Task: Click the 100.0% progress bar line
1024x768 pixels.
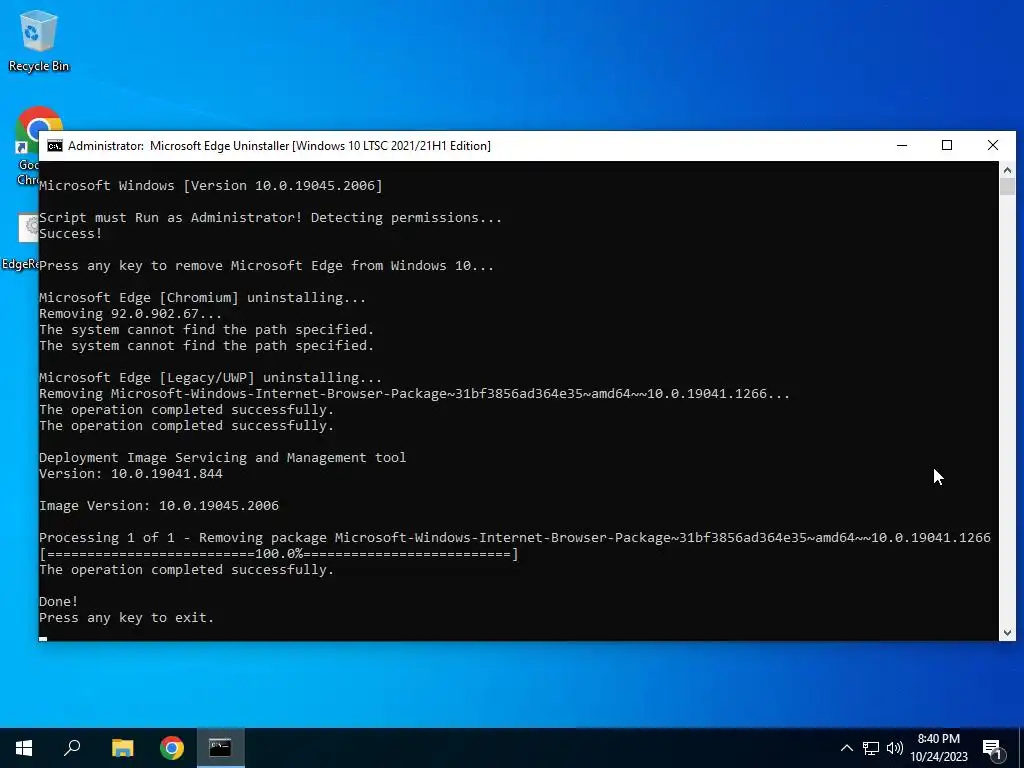Action: pos(279,554)
